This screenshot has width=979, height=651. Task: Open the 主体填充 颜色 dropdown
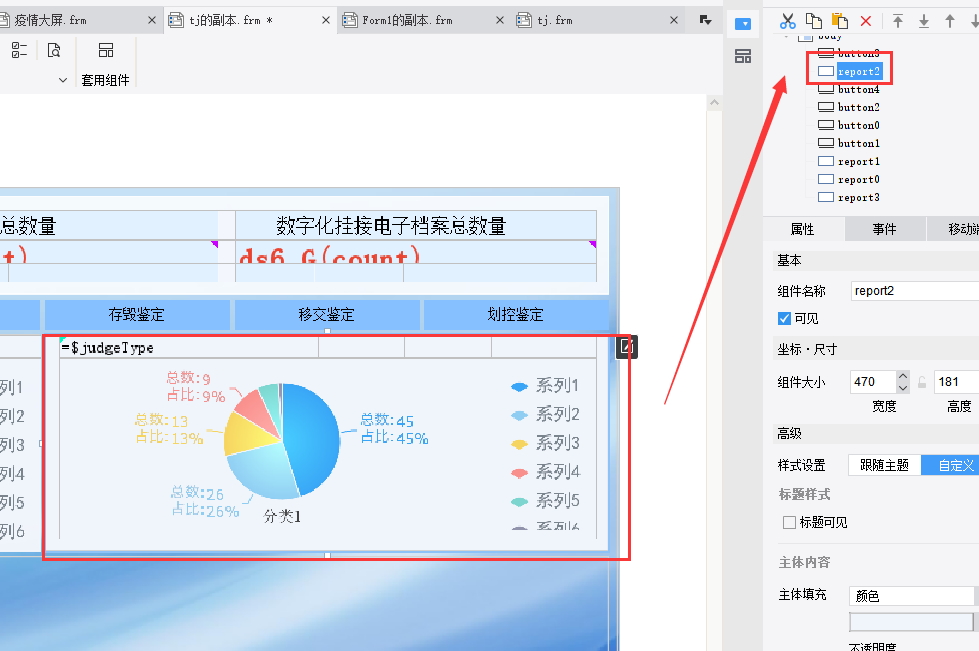(x=912, y=596)
